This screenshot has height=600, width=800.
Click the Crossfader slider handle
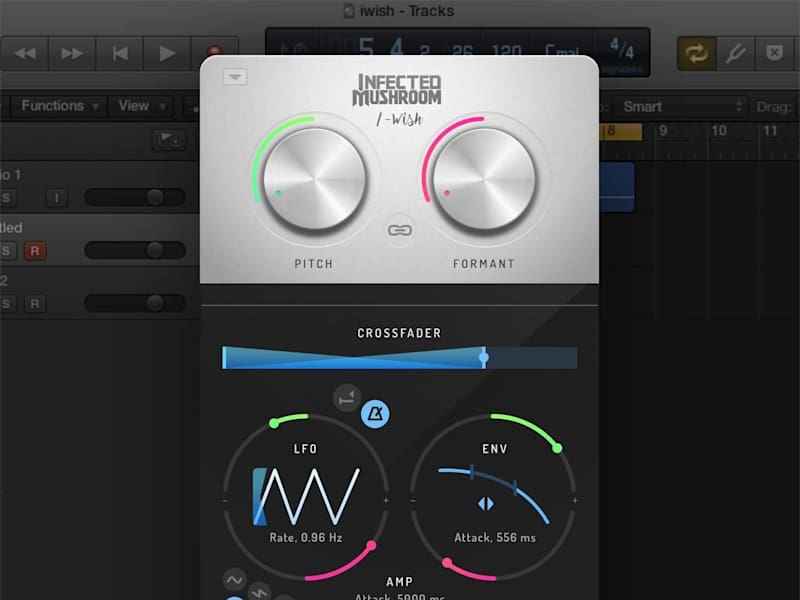click(484, 357)
